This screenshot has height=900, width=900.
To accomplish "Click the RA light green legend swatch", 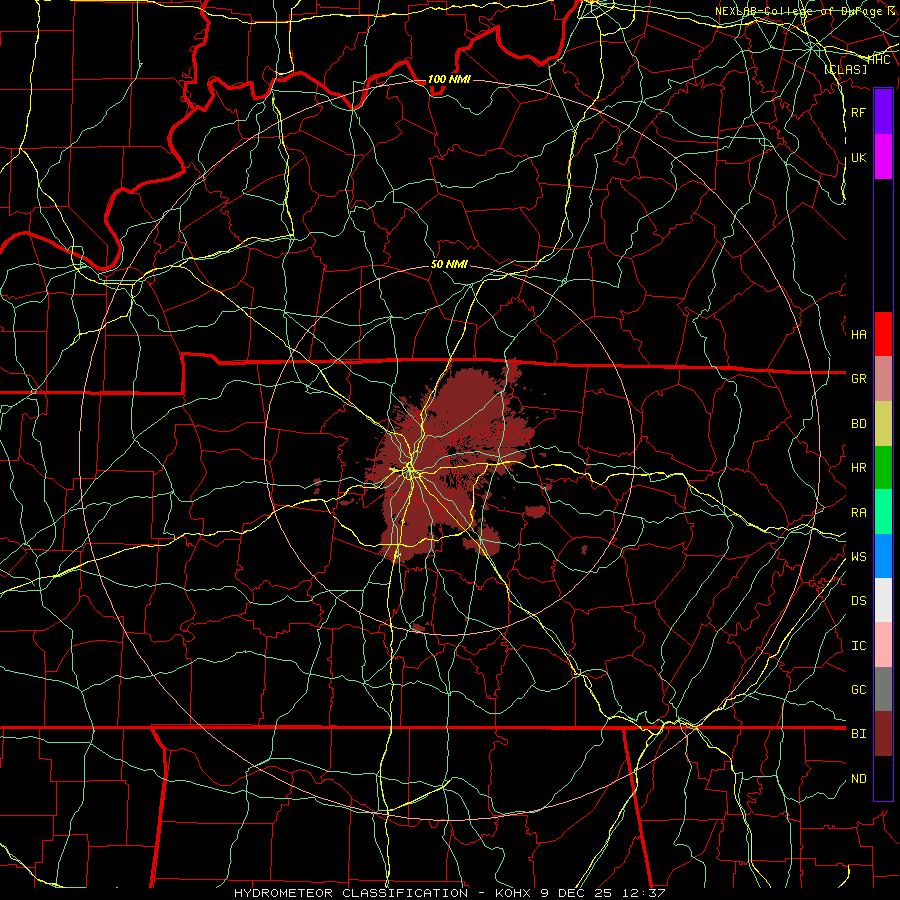I will pyautogui.click(x=883, y=512).
